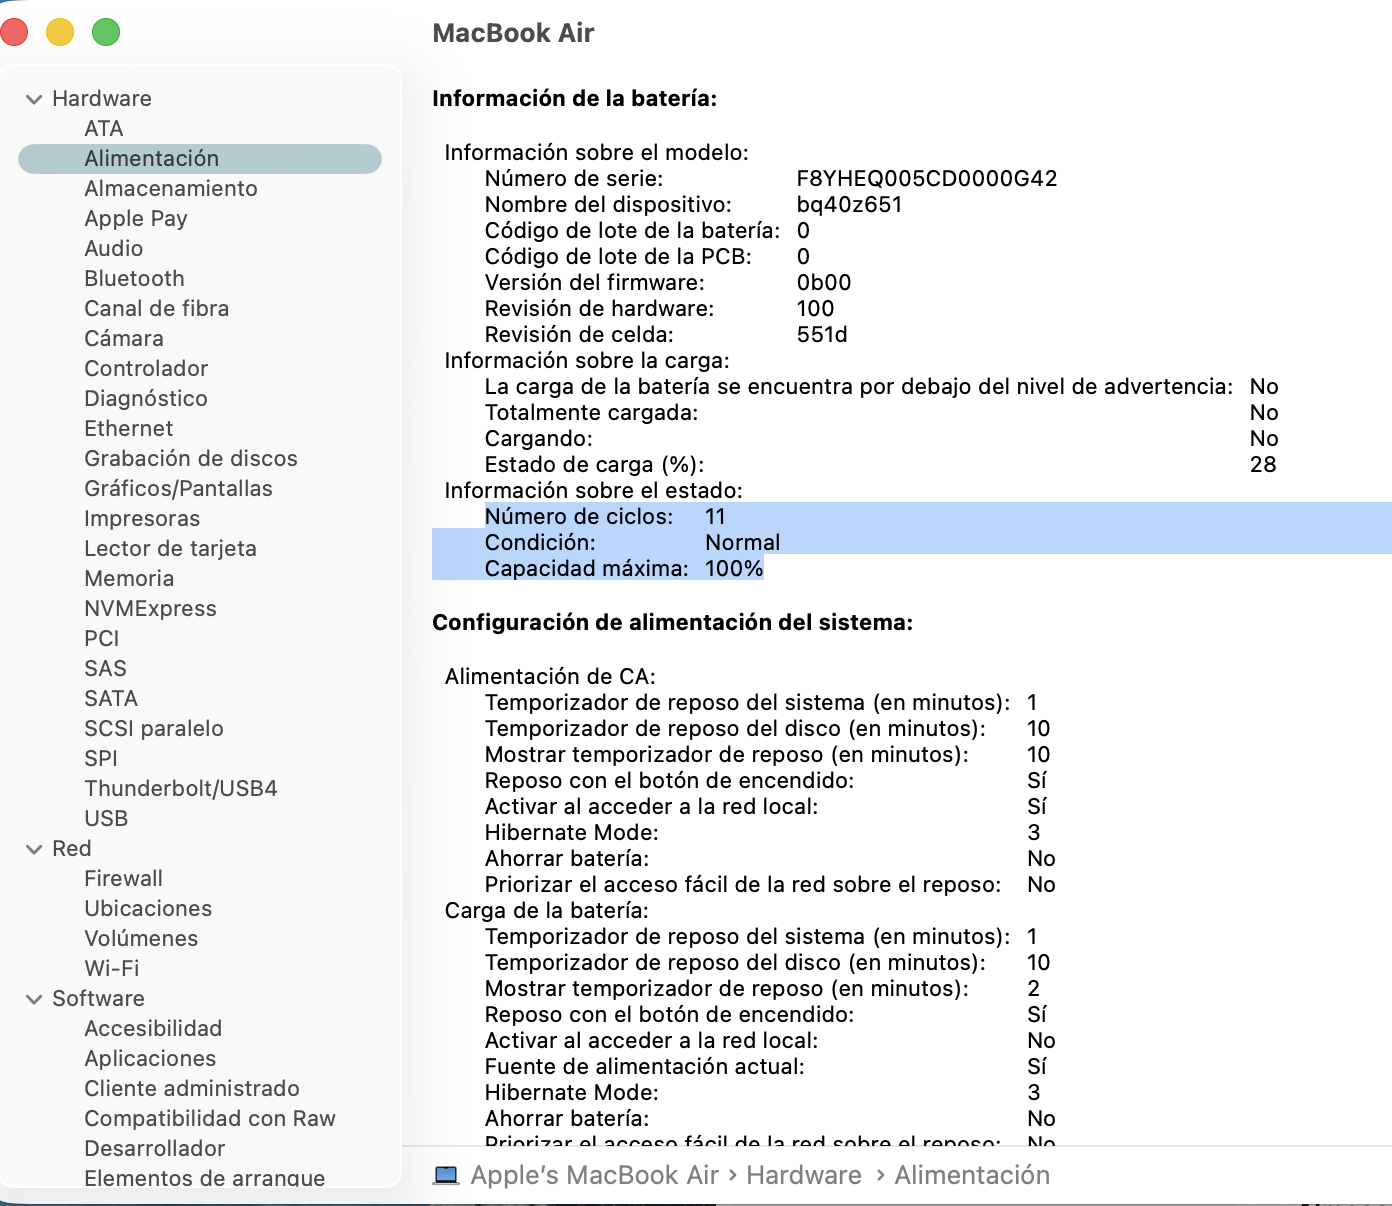Collapse the Hardware section chevron
The width and height of the screenshot is (1392, 1206).
click(34, 99)
